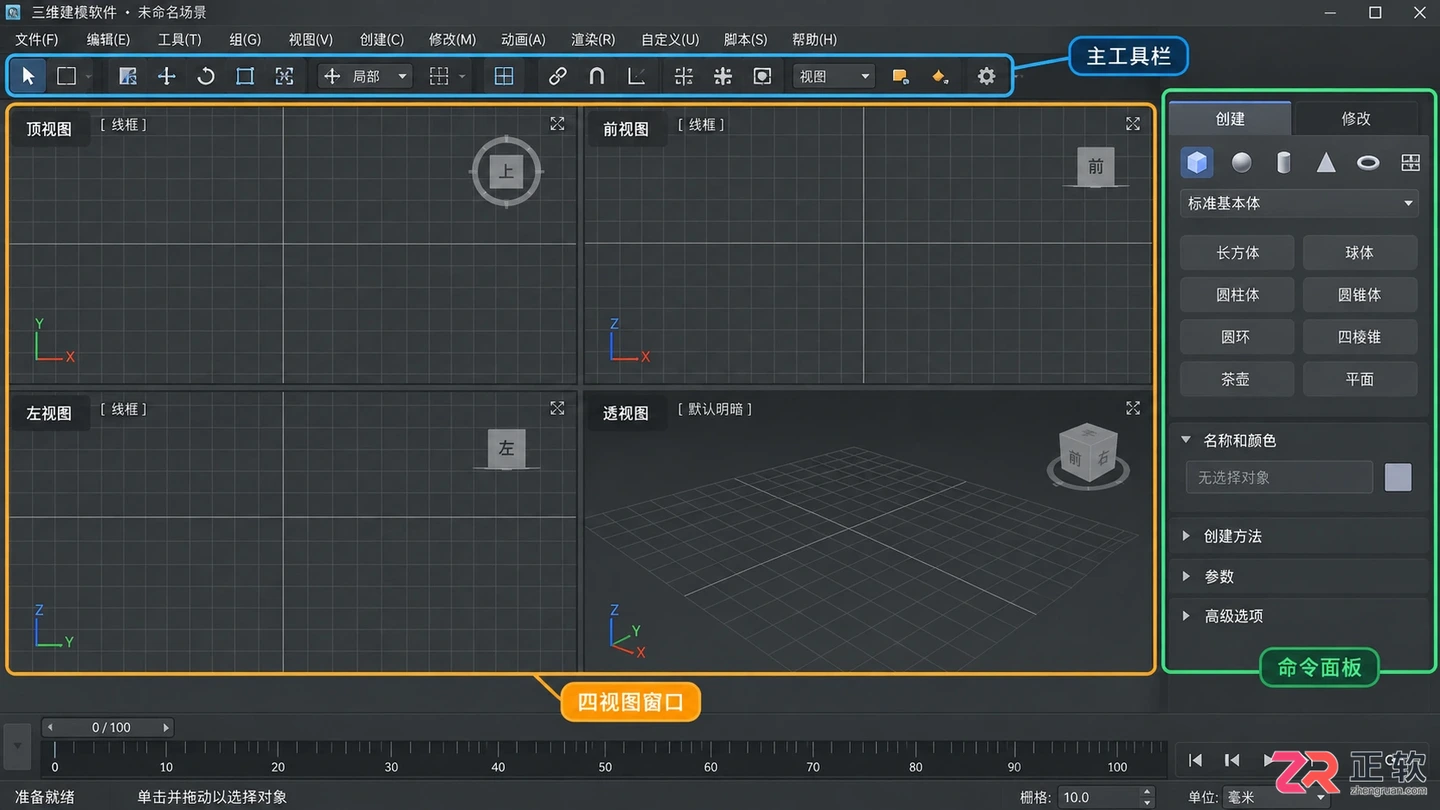Click the 长方体 button
This screenshot has height=810, width=1440.
(x=1237, y=253)
